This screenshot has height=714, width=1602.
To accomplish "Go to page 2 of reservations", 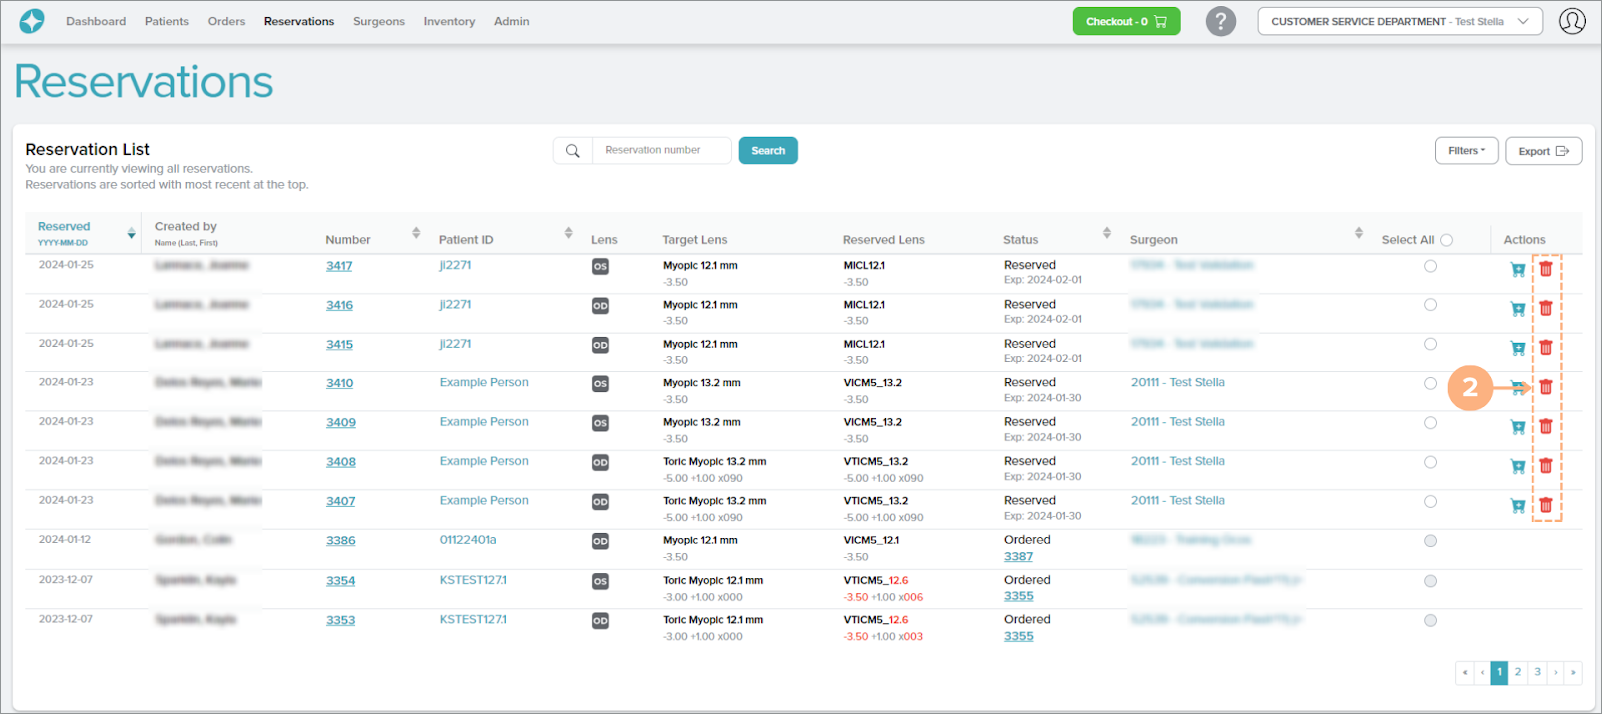I will (1517, 672).
